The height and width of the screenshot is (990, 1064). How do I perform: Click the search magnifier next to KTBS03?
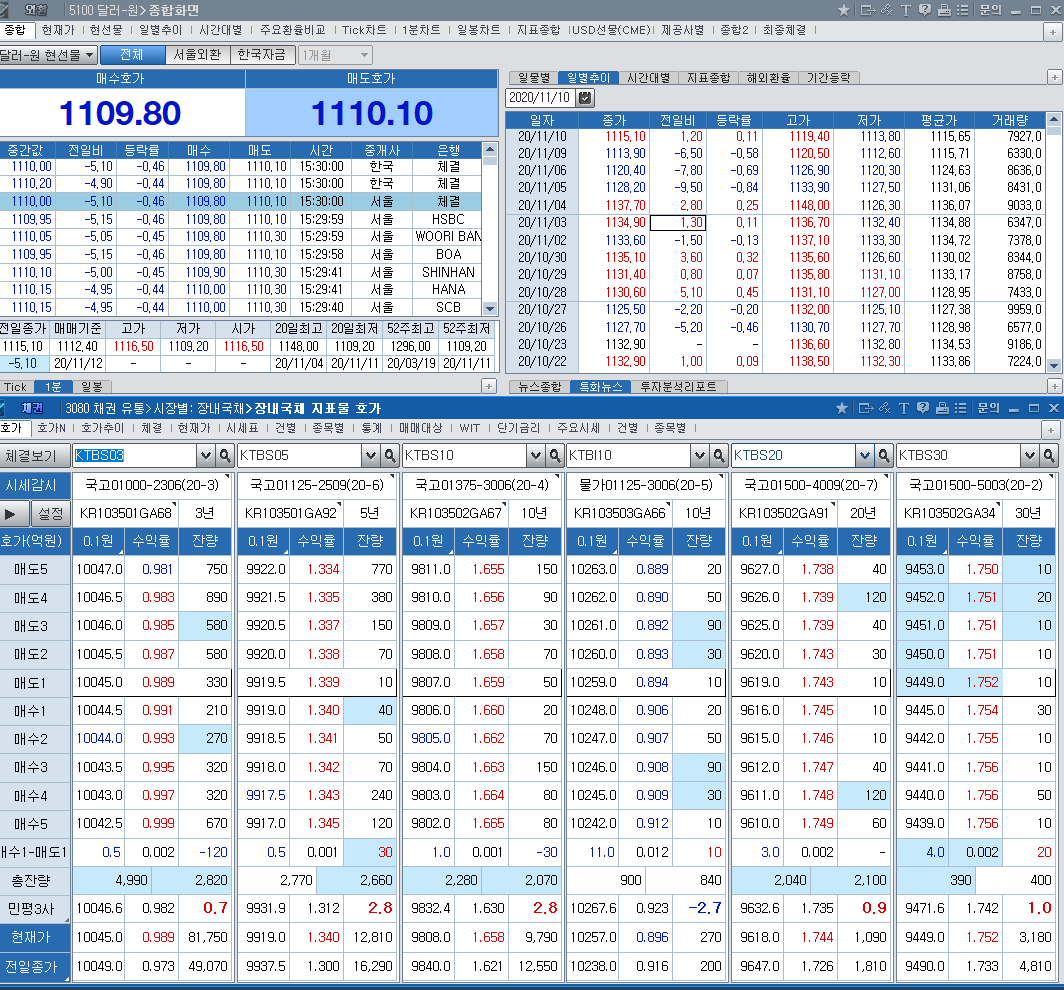[225, 456]
